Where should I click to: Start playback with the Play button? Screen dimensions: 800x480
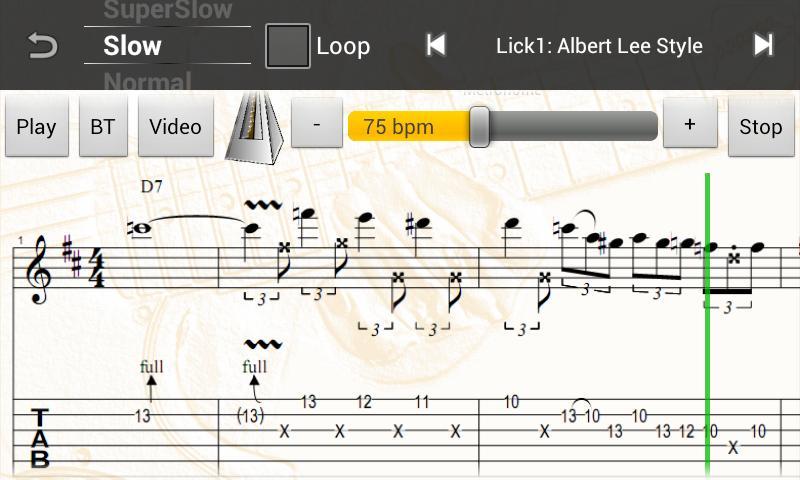click(37, 127)
